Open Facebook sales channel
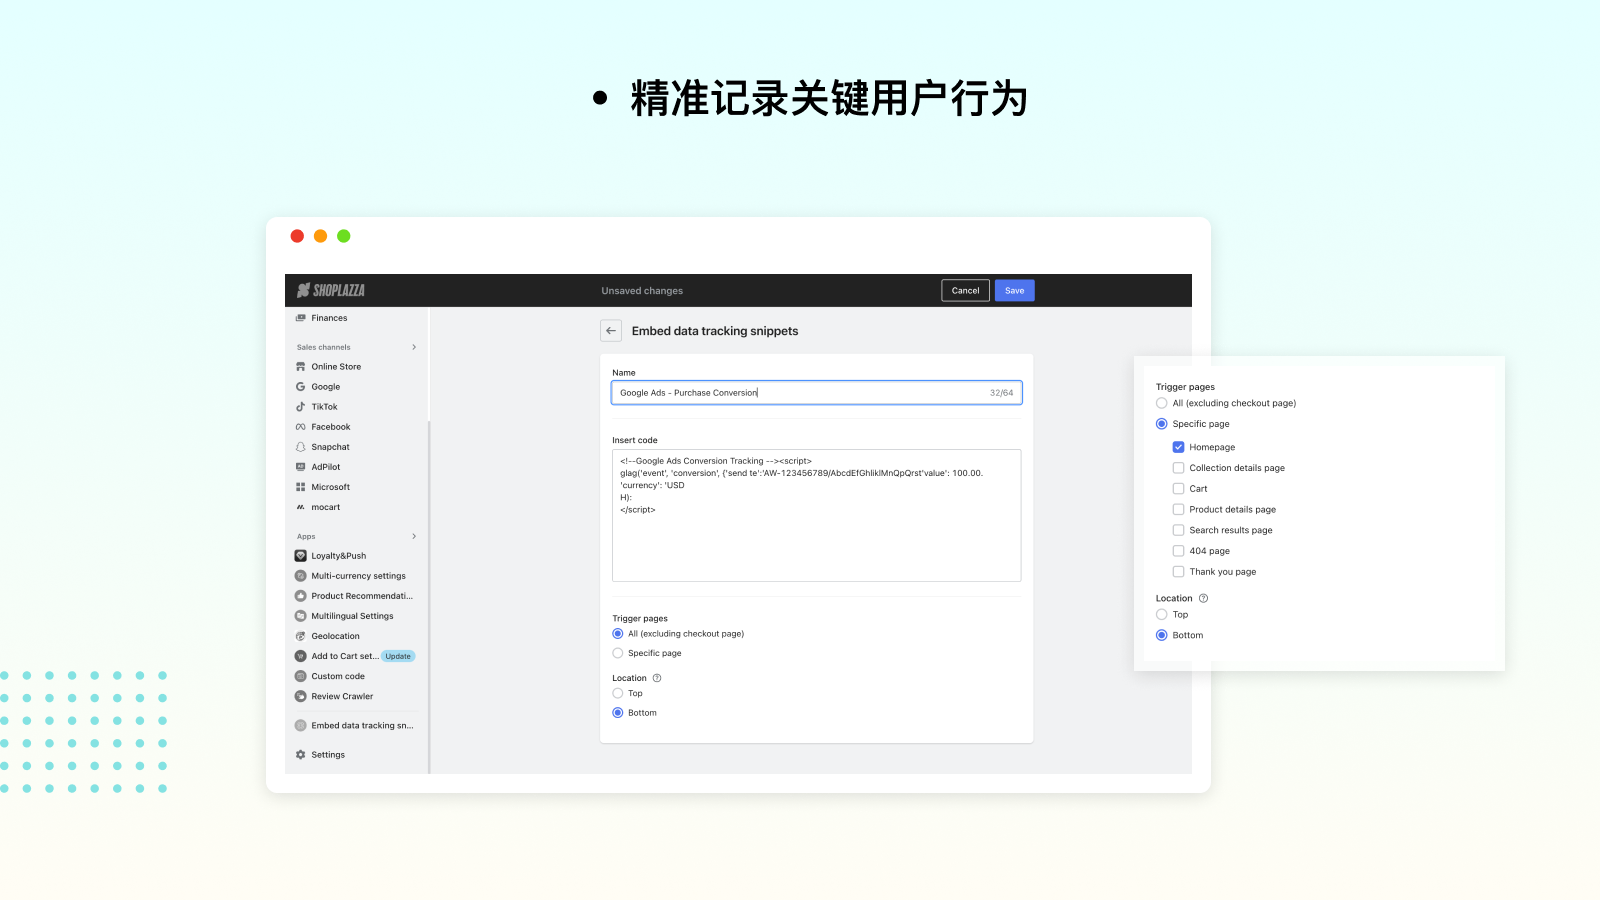Image resolution: width=1600 pixels, height=900 pixels. click(x=331, y=427)
